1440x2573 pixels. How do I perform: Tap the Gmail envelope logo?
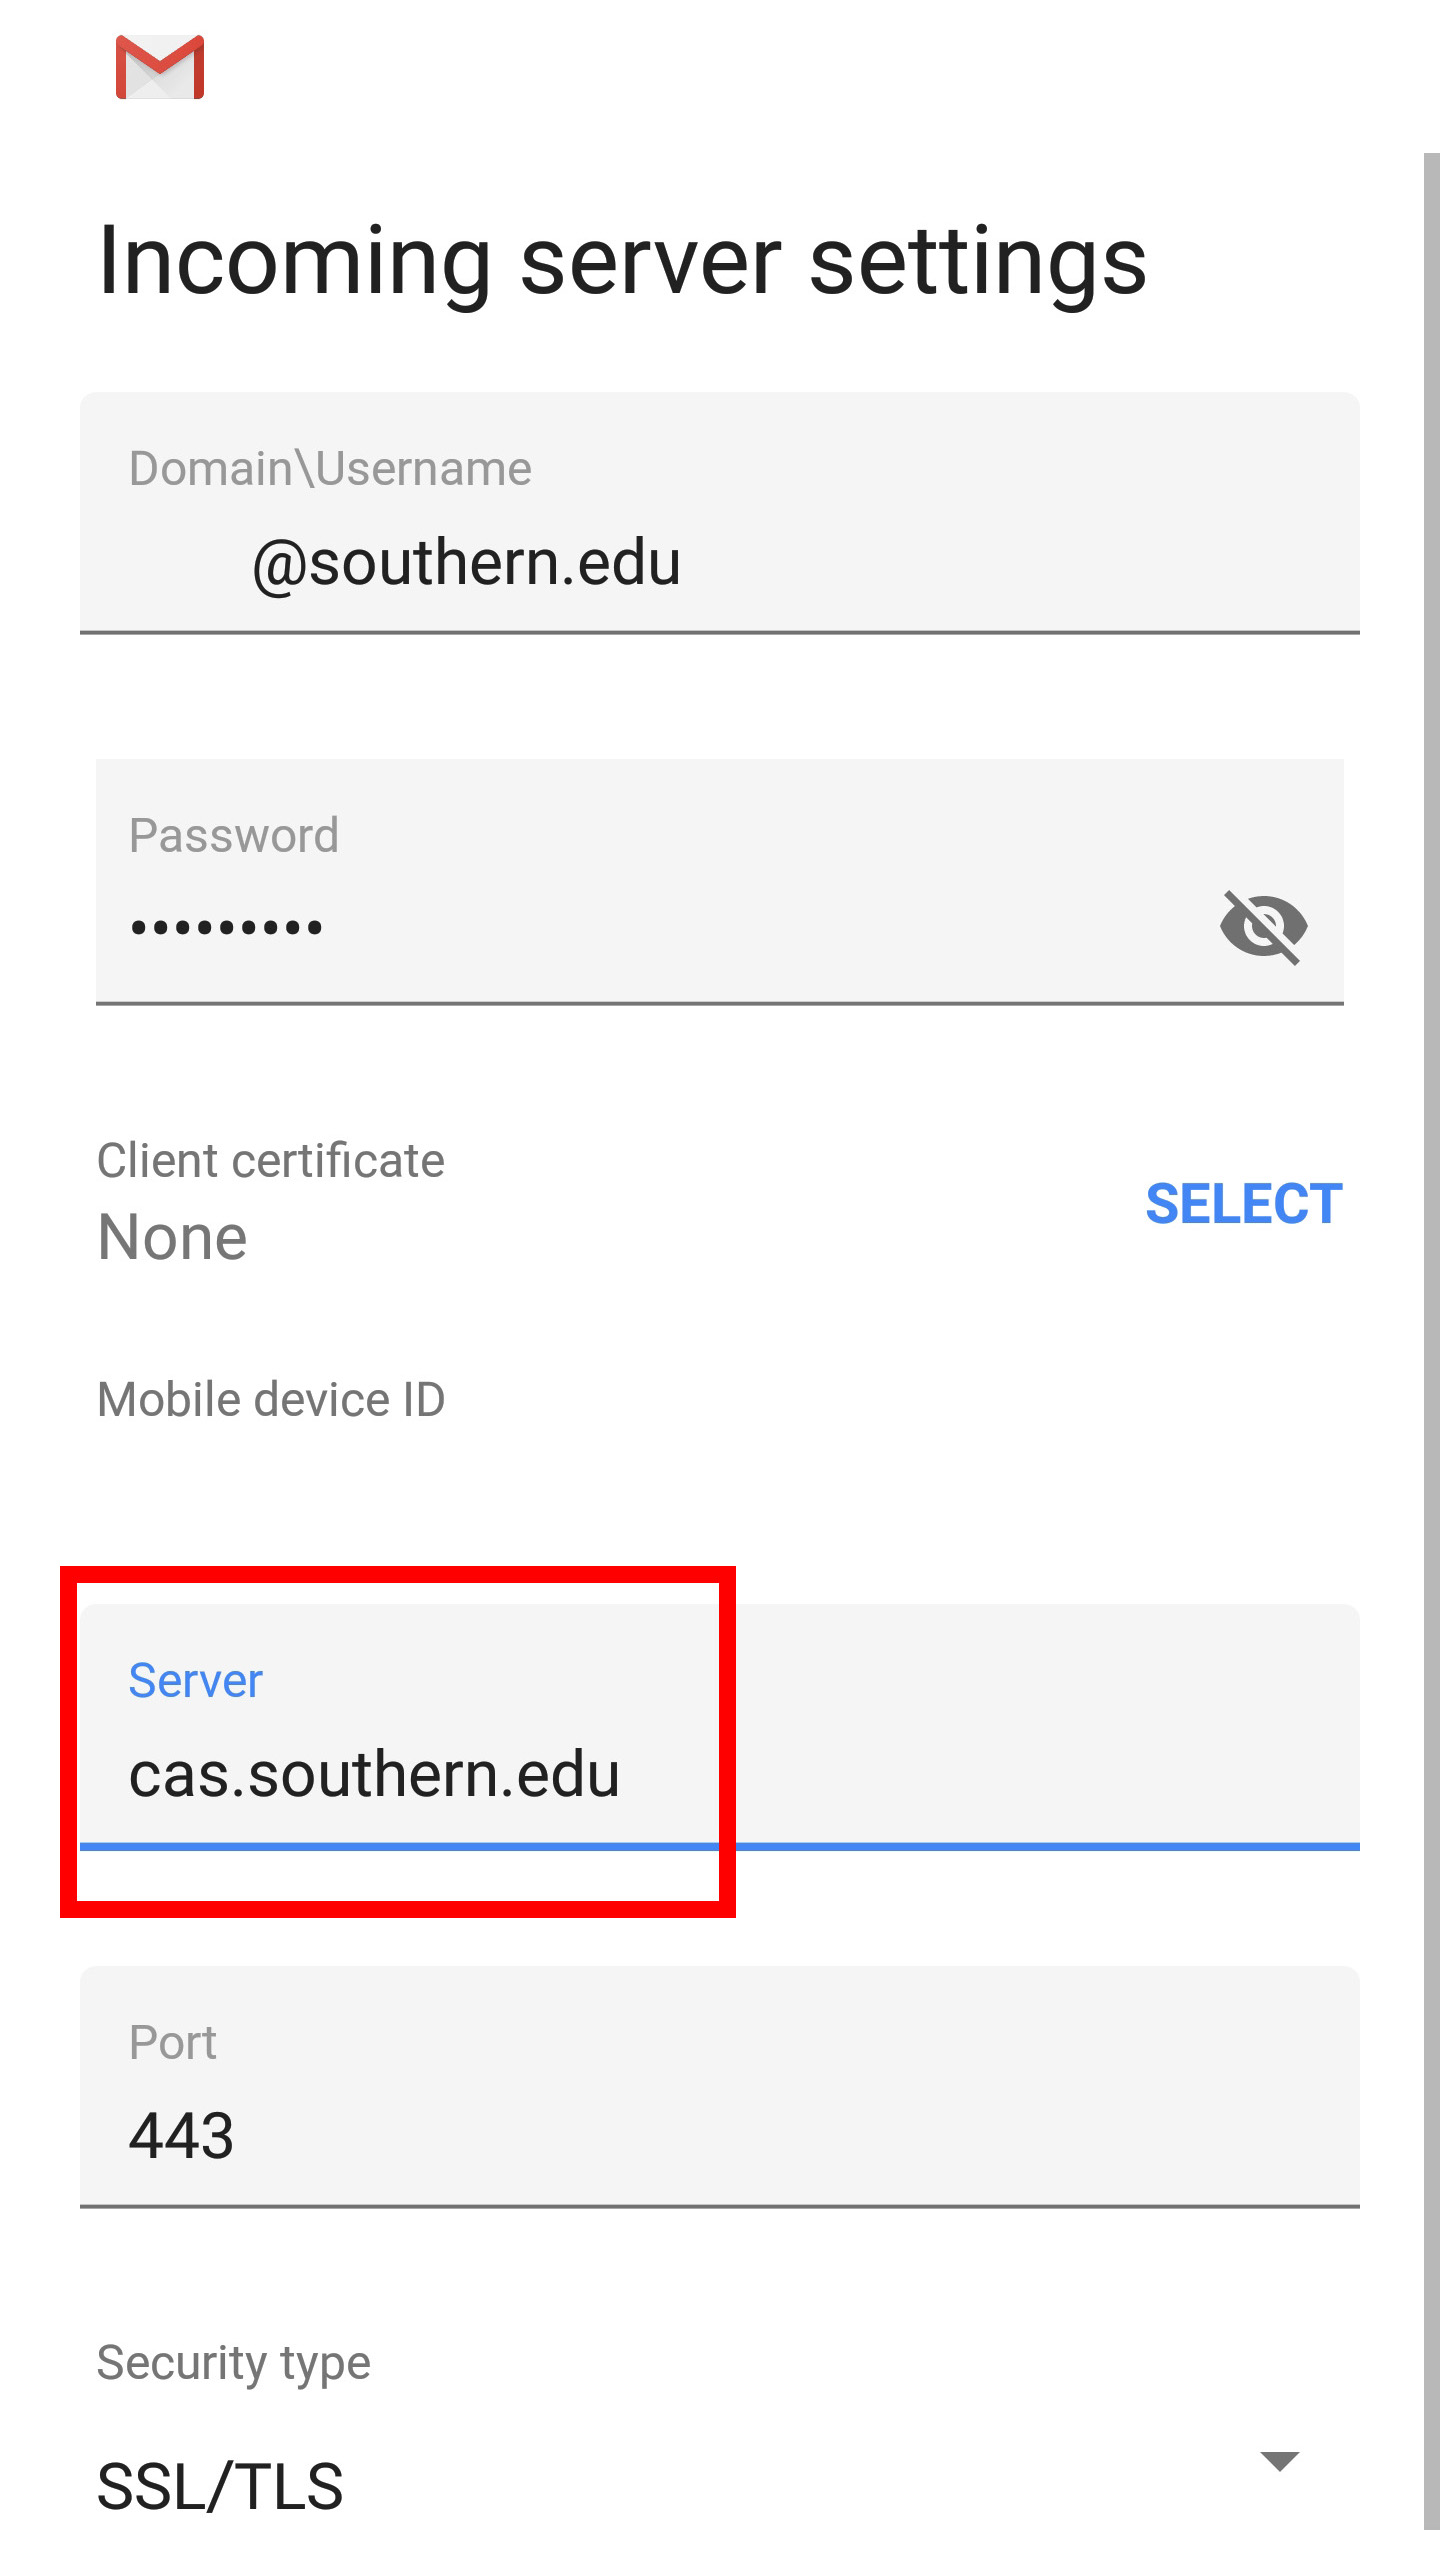(160, 67)
